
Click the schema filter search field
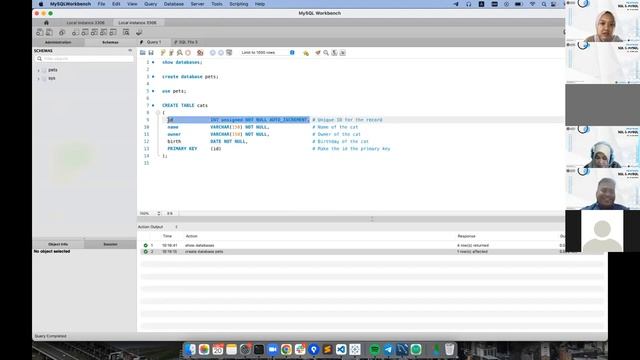point(85,59)
